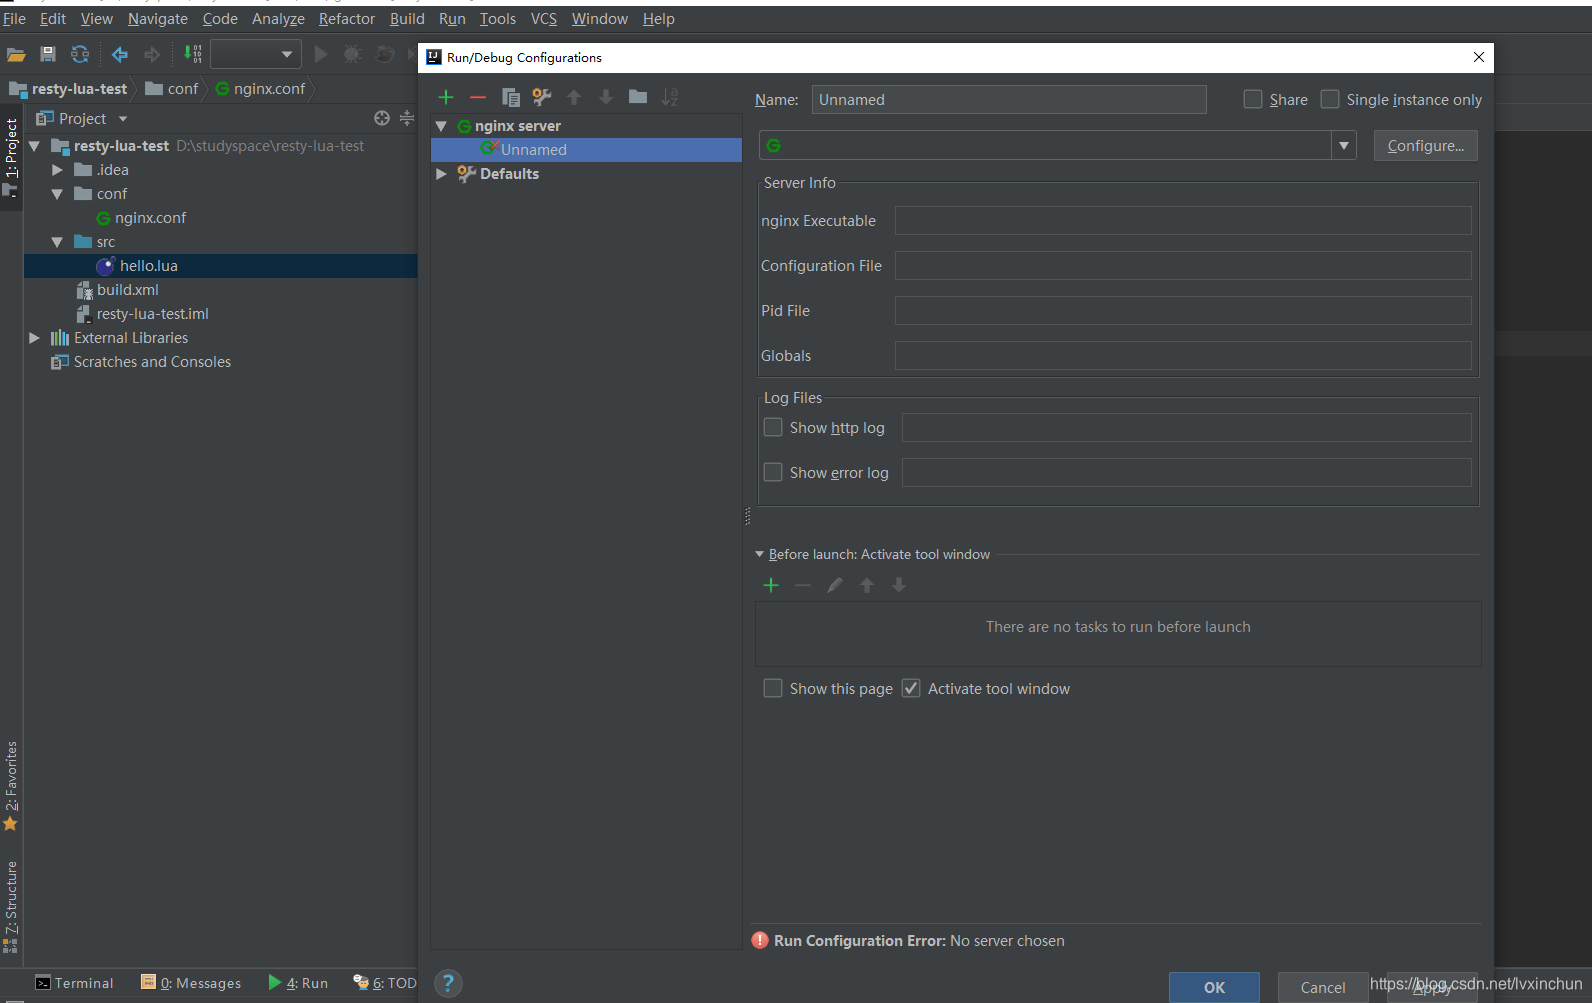Edit before-launch task pencil icon
This screenshot has height=1003, width=1592.
(835, 585)
